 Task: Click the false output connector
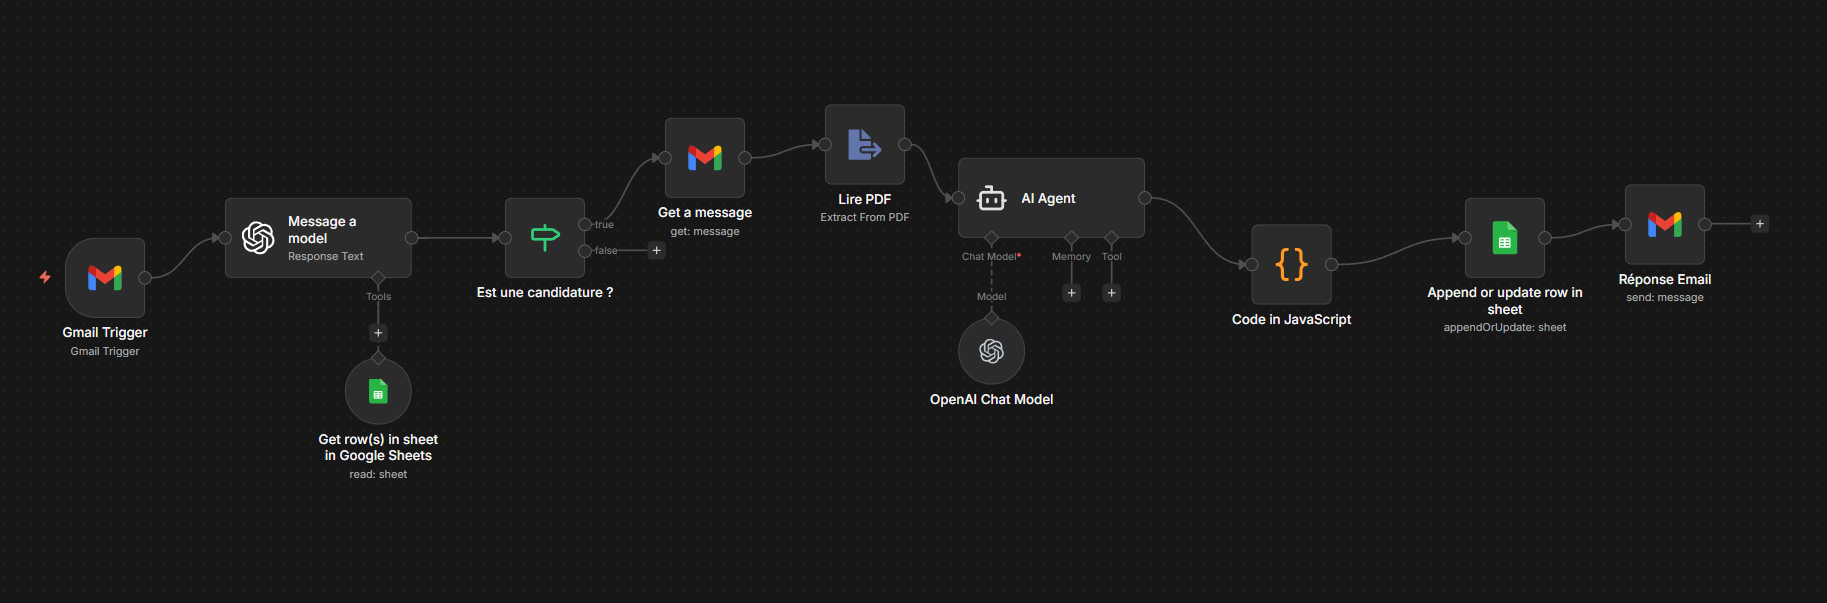click(585, 251)
